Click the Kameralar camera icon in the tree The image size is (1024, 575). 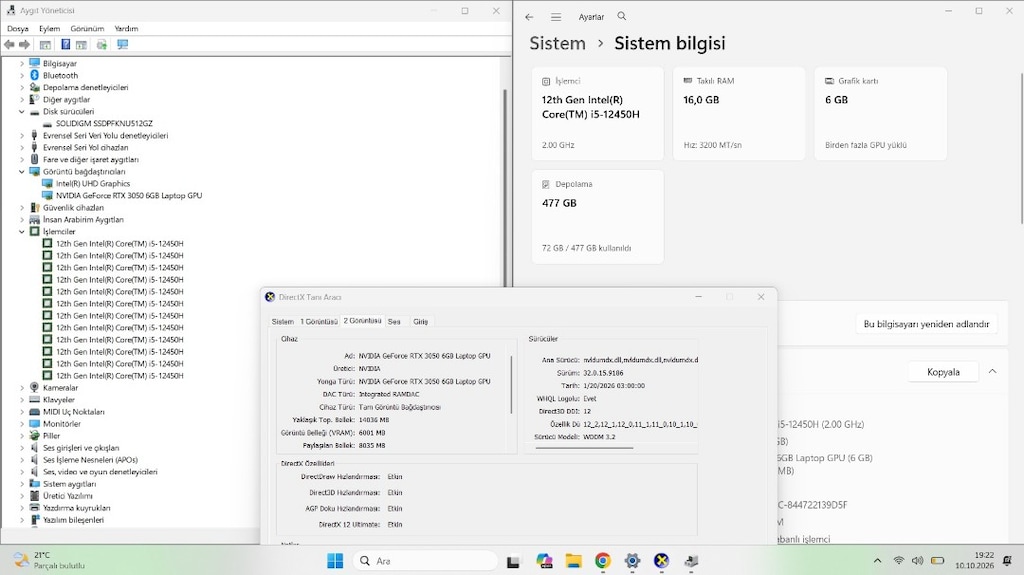point(35,387)
